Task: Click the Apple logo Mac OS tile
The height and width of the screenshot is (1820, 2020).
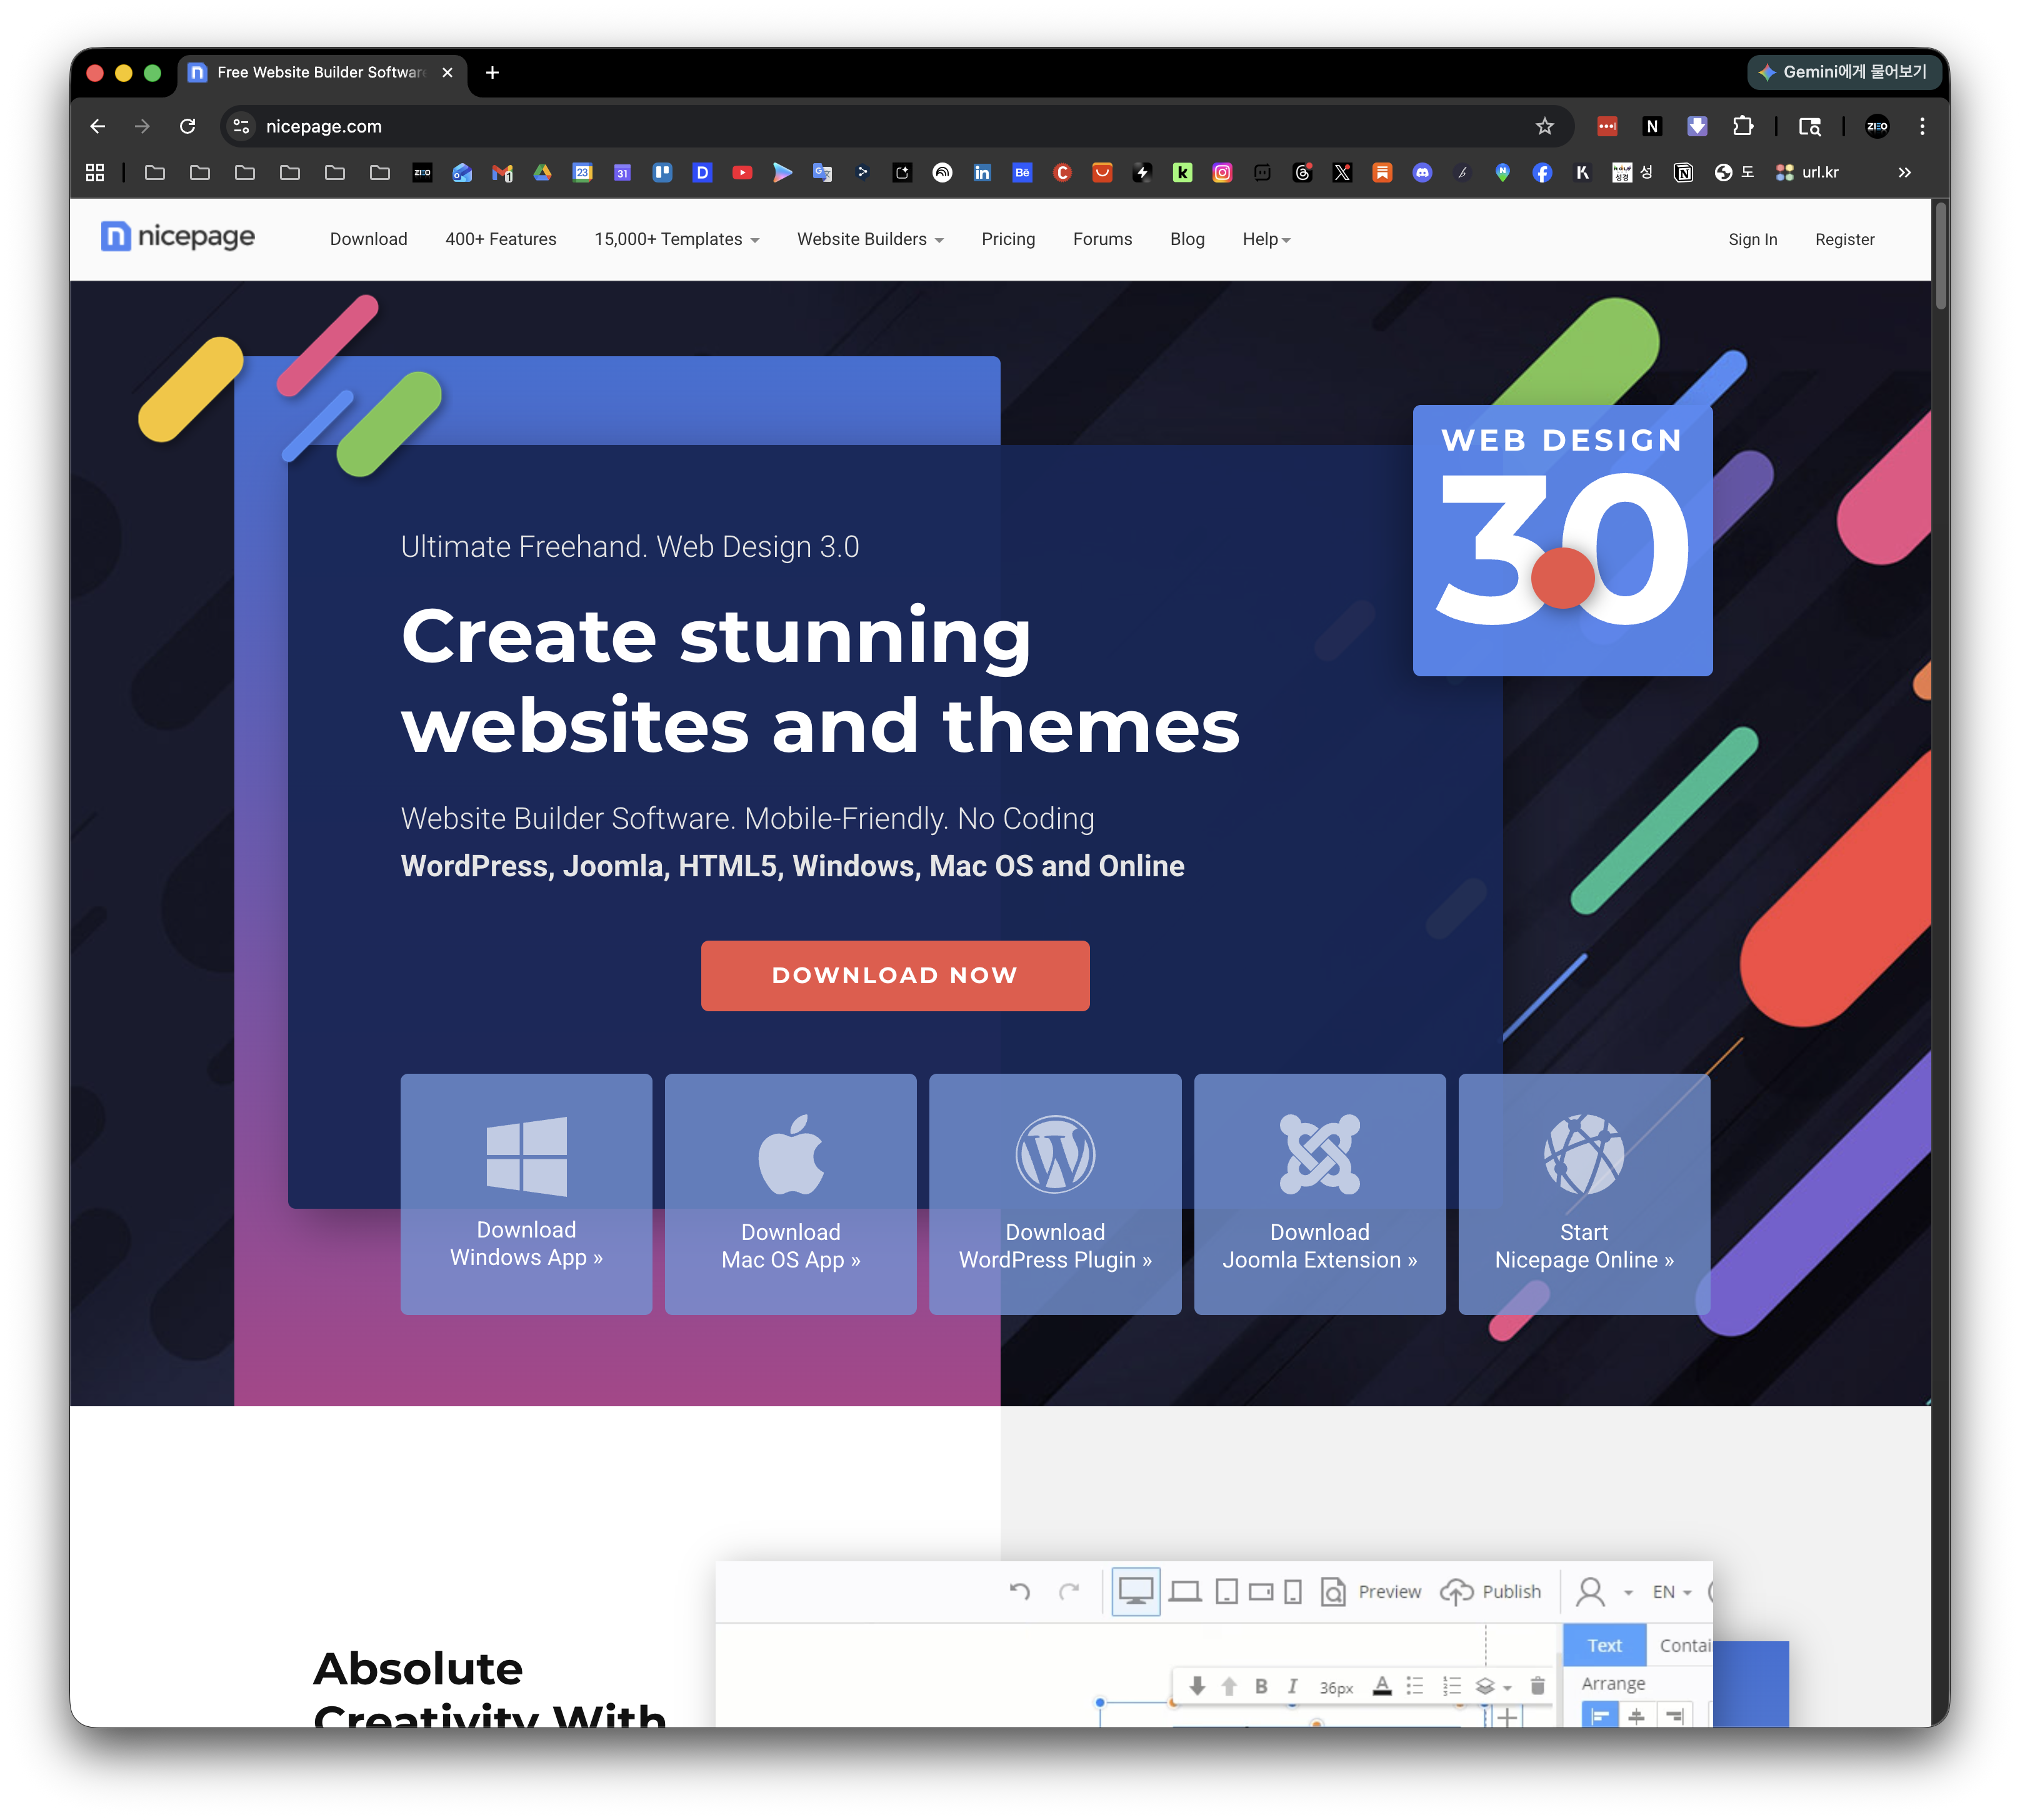Action: [x=790, y=1194]
